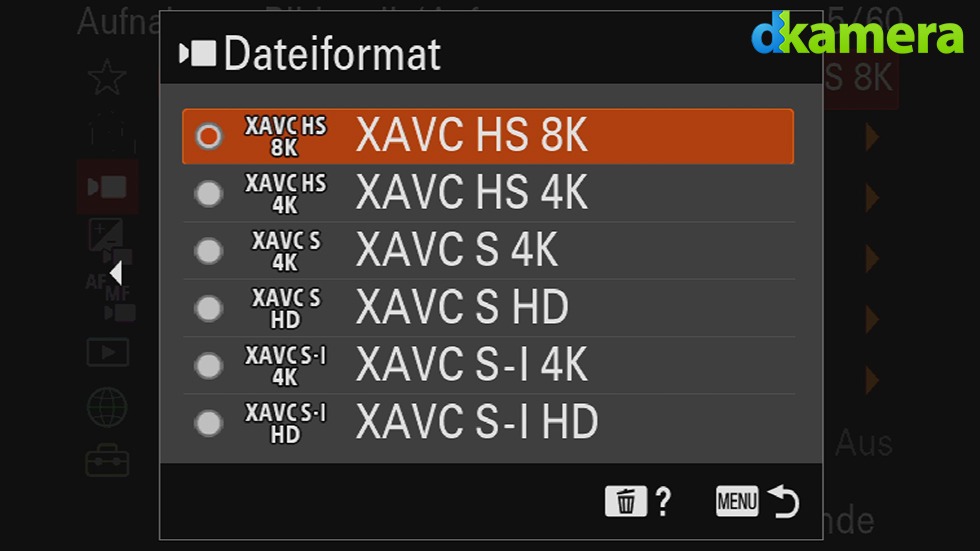This screenshot has width=980, height=551.
Task: Open the network globe tab icon
Action: click(x=108, y=407)
